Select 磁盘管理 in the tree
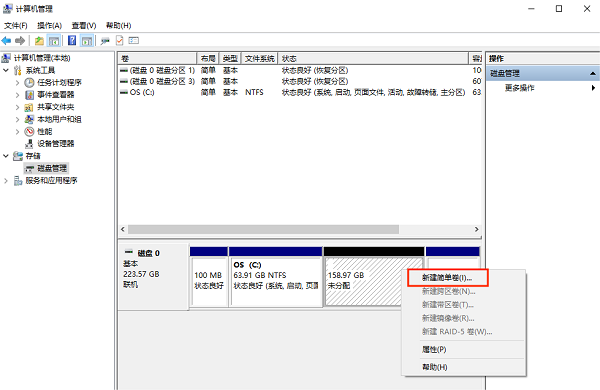600x390 pixels. (x=52, y=168)
